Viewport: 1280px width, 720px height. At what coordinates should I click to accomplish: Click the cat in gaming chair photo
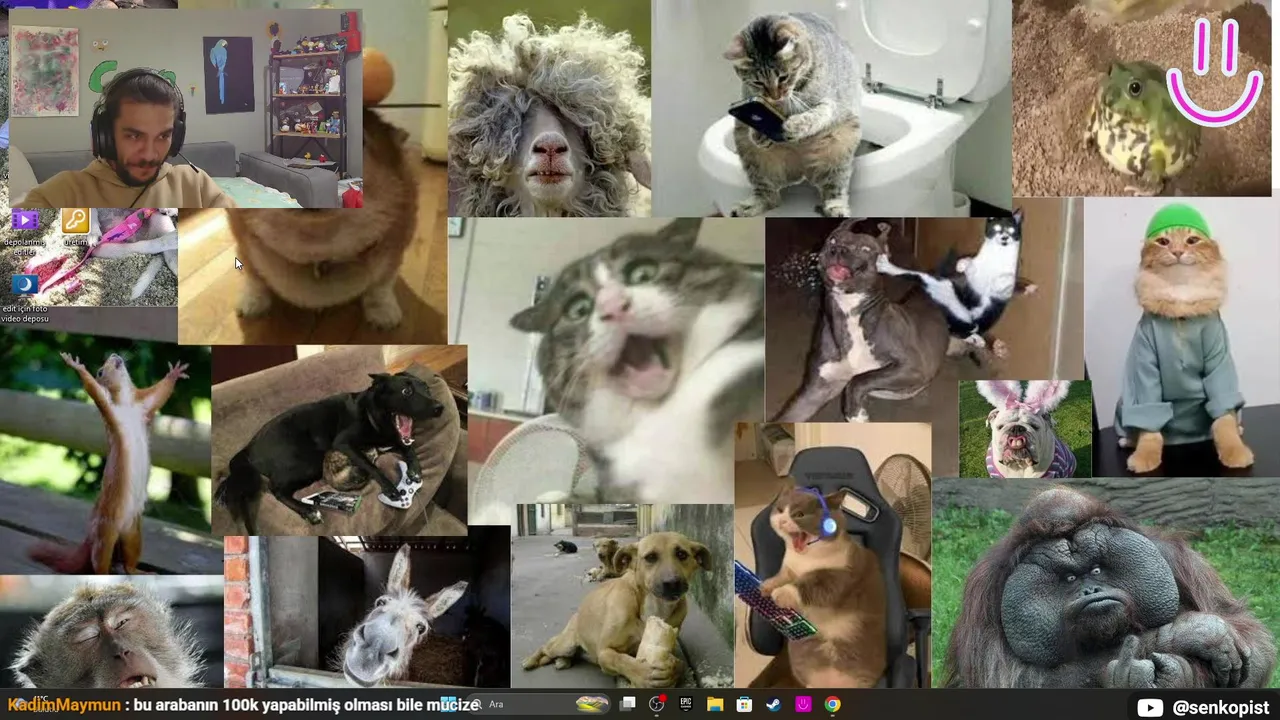[x=833, y=555]
